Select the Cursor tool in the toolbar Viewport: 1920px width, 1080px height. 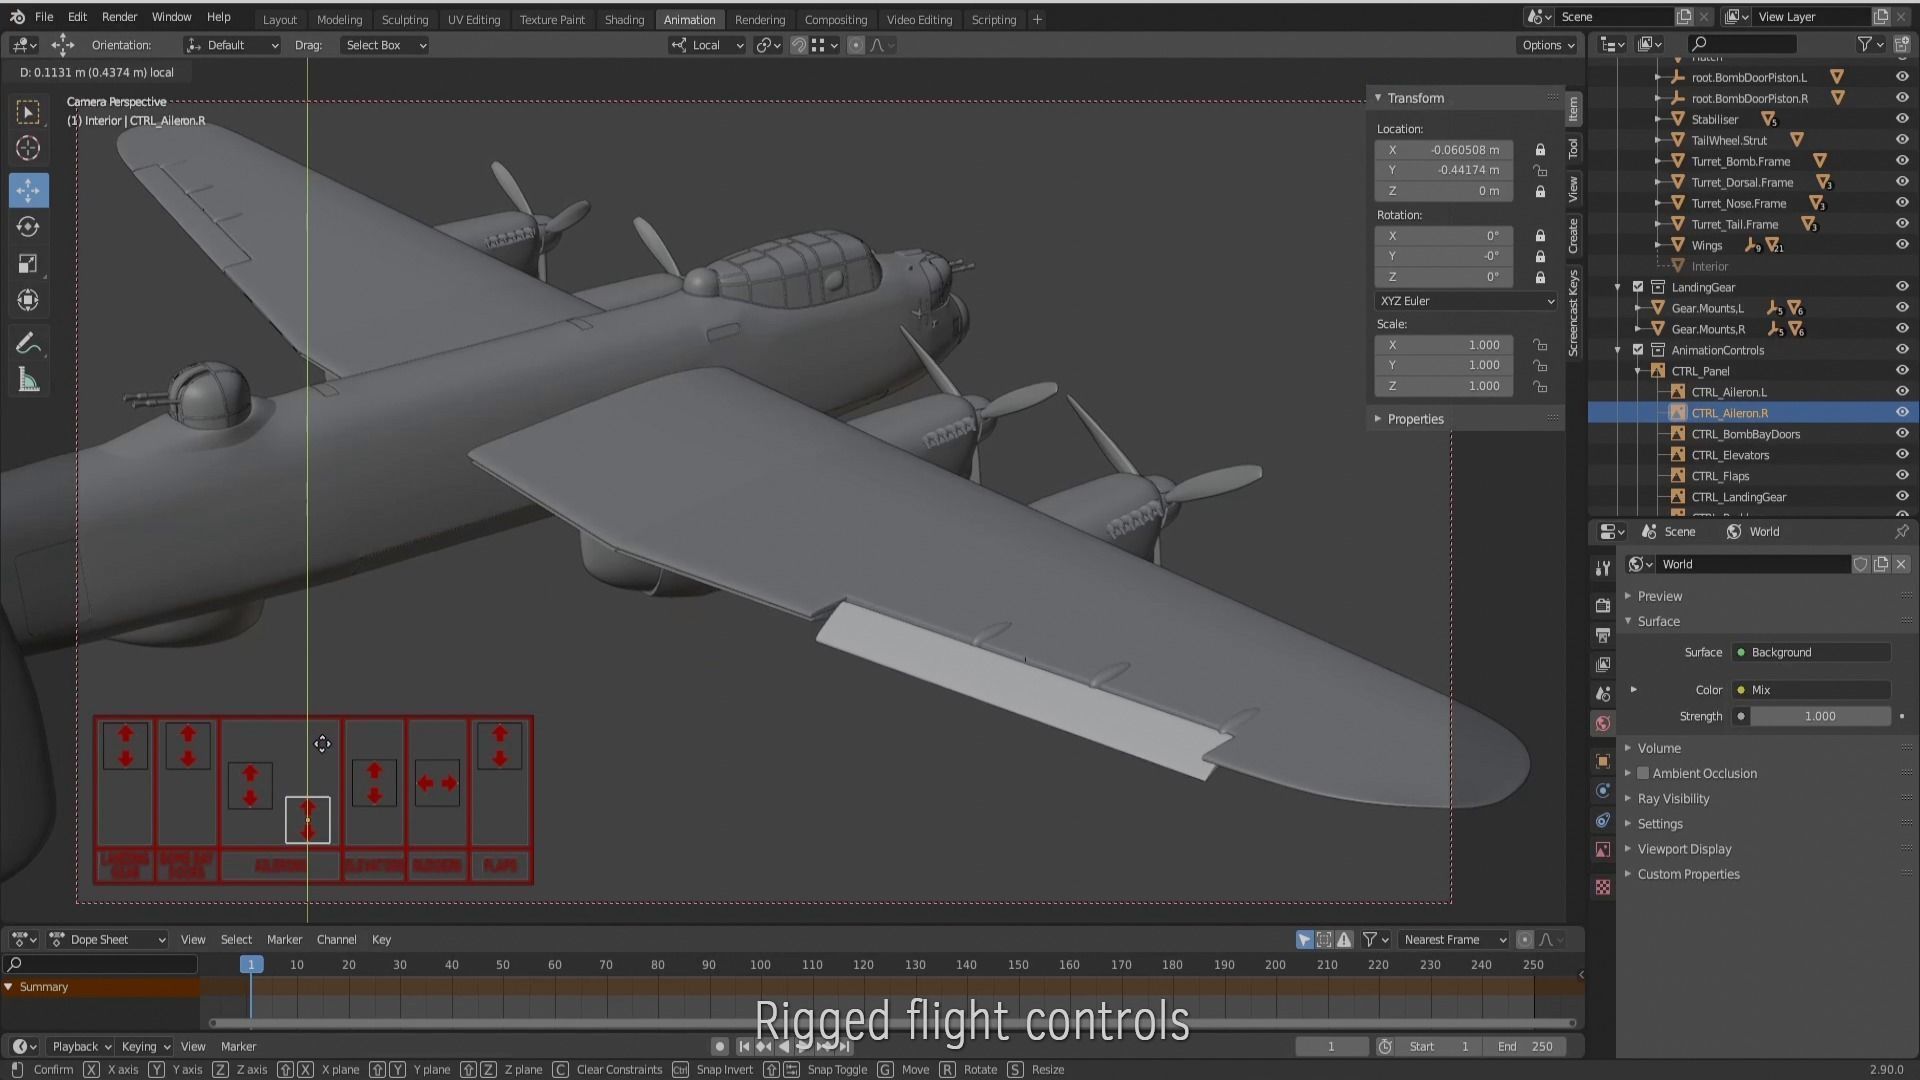[x=28, y=149]
